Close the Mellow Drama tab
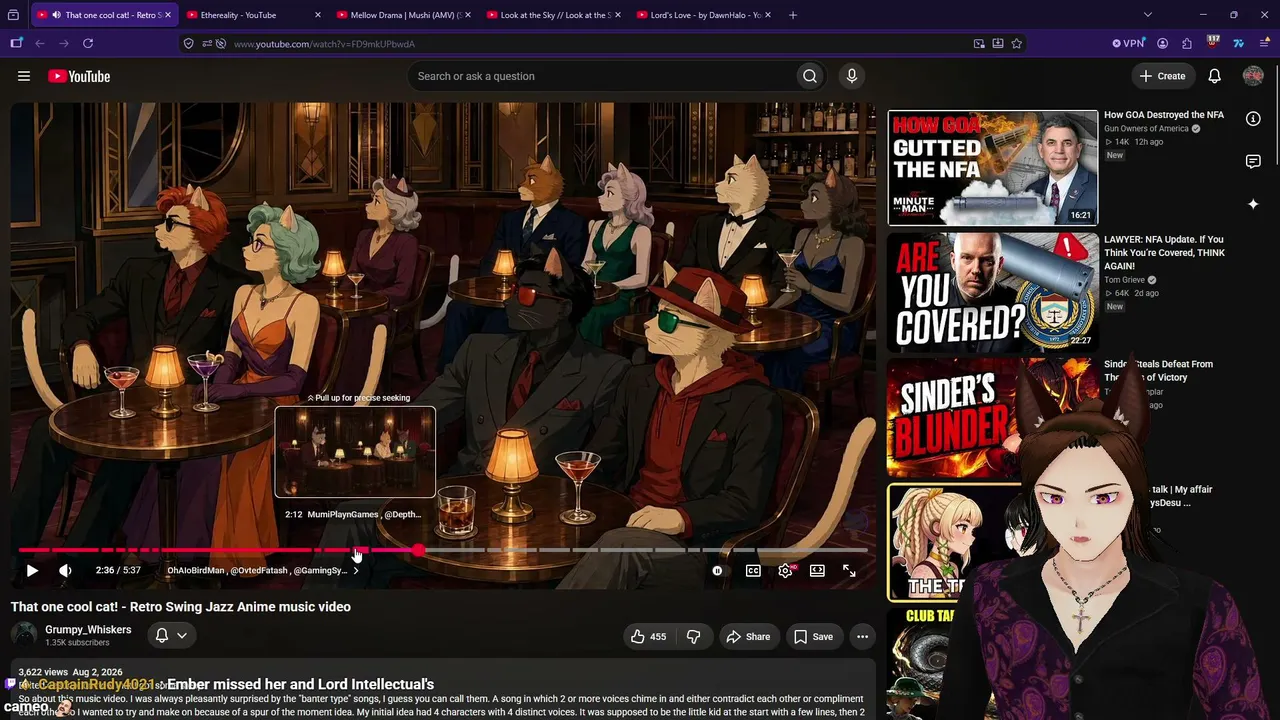This screenshot has height=720, width=1280. (x=468, y=15)
